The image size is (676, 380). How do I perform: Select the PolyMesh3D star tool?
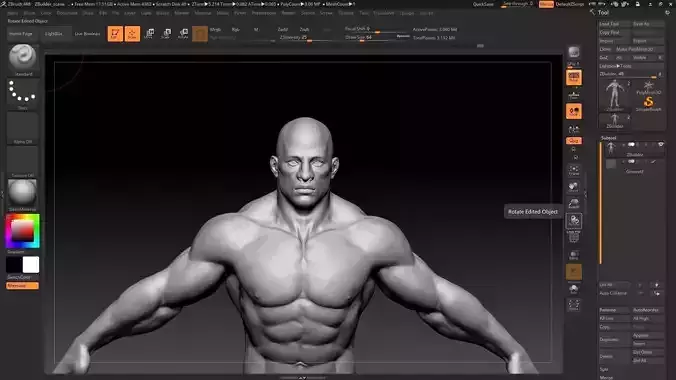(648, 87)
